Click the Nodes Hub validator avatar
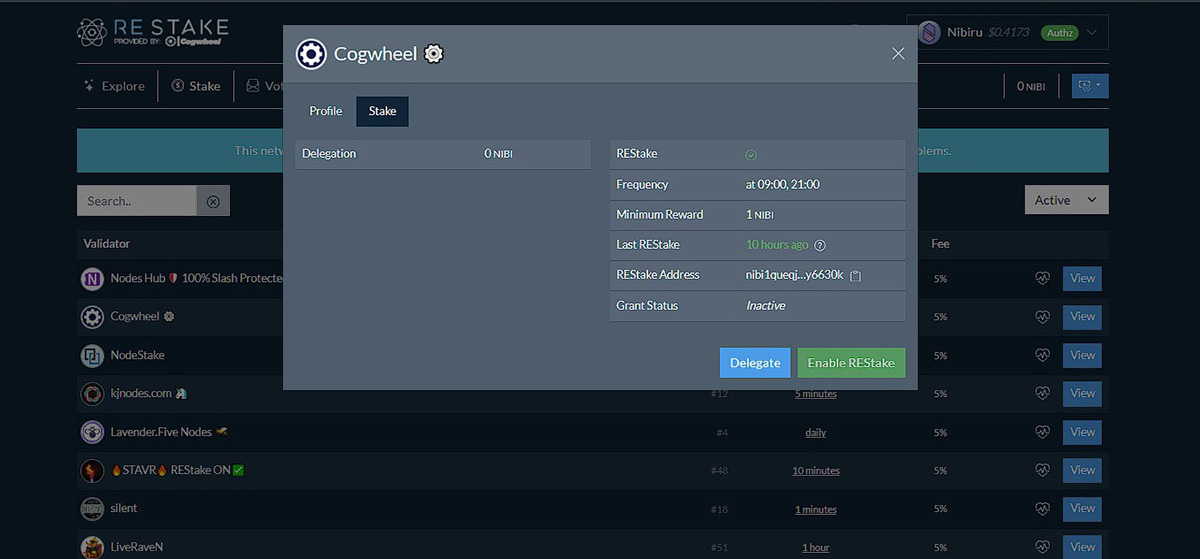This screenshot has height=559, width=1200. (x=92, y=279)
